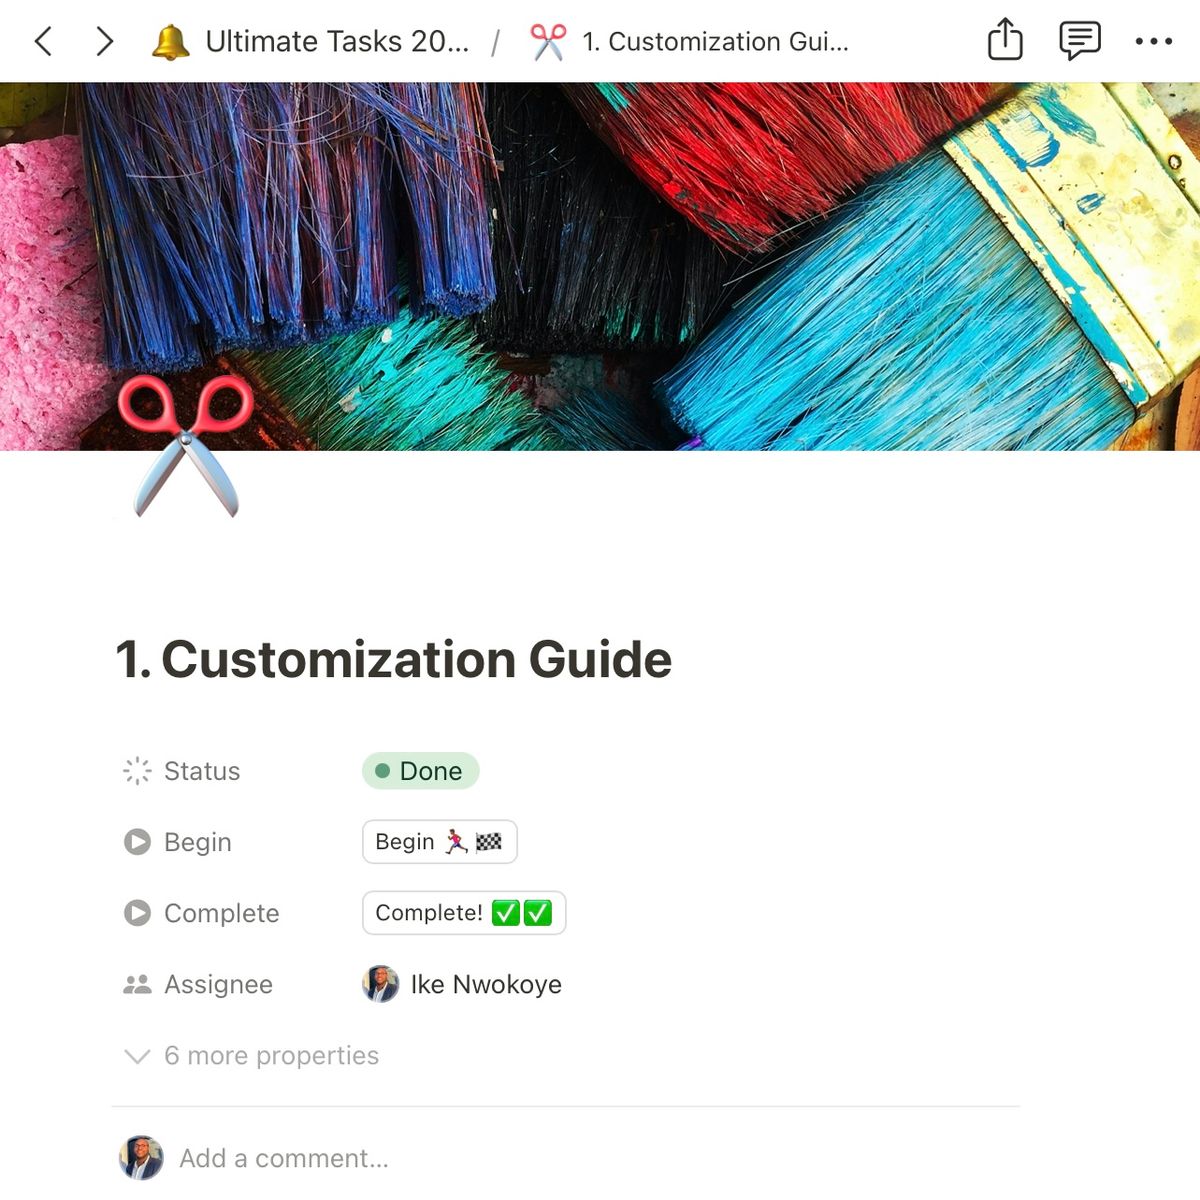Viewport: 1200px width, 1200px height.
Task: Click the Customization Guide page title
Action: 394,660
